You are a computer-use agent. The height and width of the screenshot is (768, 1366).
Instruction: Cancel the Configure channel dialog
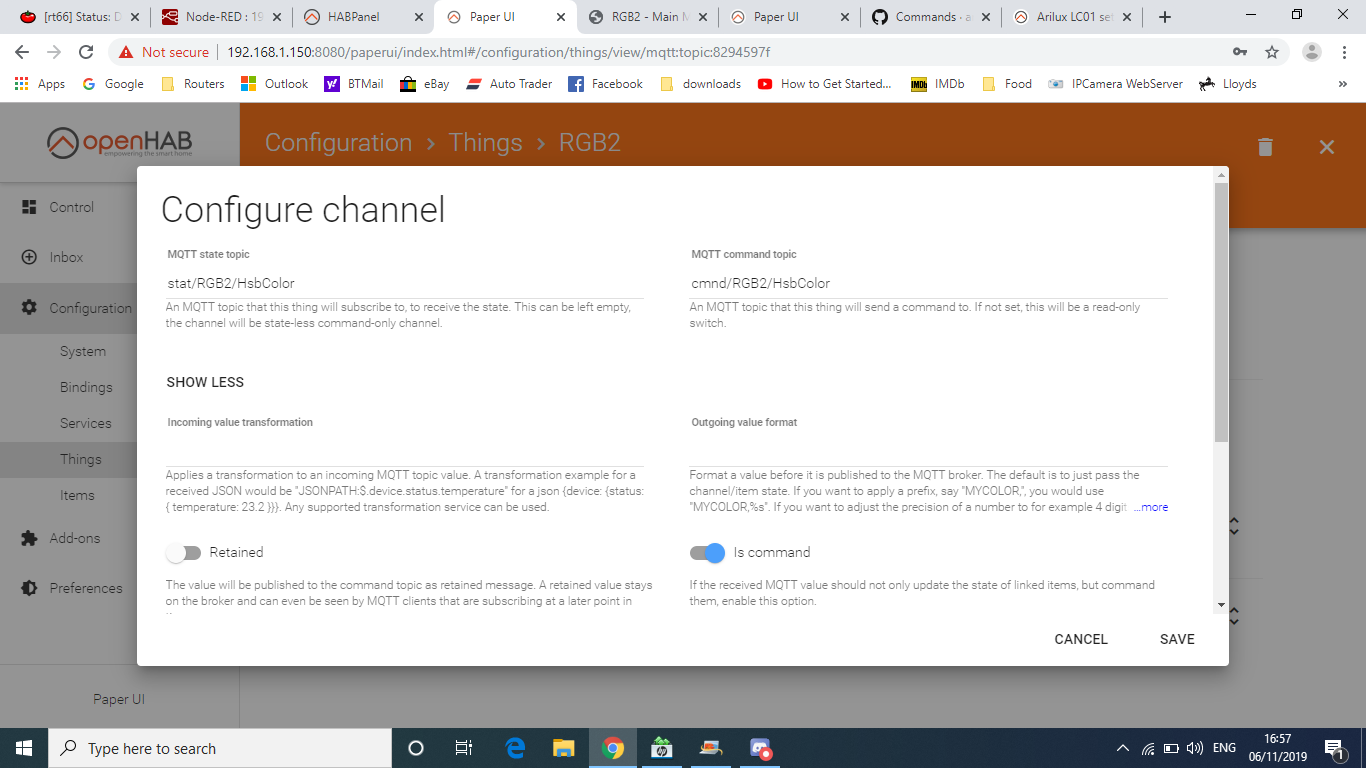(x=1081, y=639)
